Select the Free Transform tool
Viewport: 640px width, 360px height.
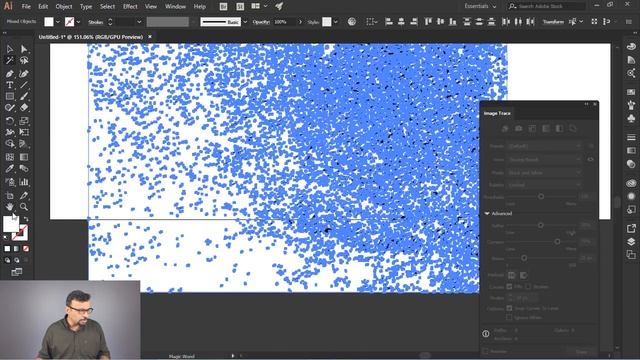tap(24, 132)
